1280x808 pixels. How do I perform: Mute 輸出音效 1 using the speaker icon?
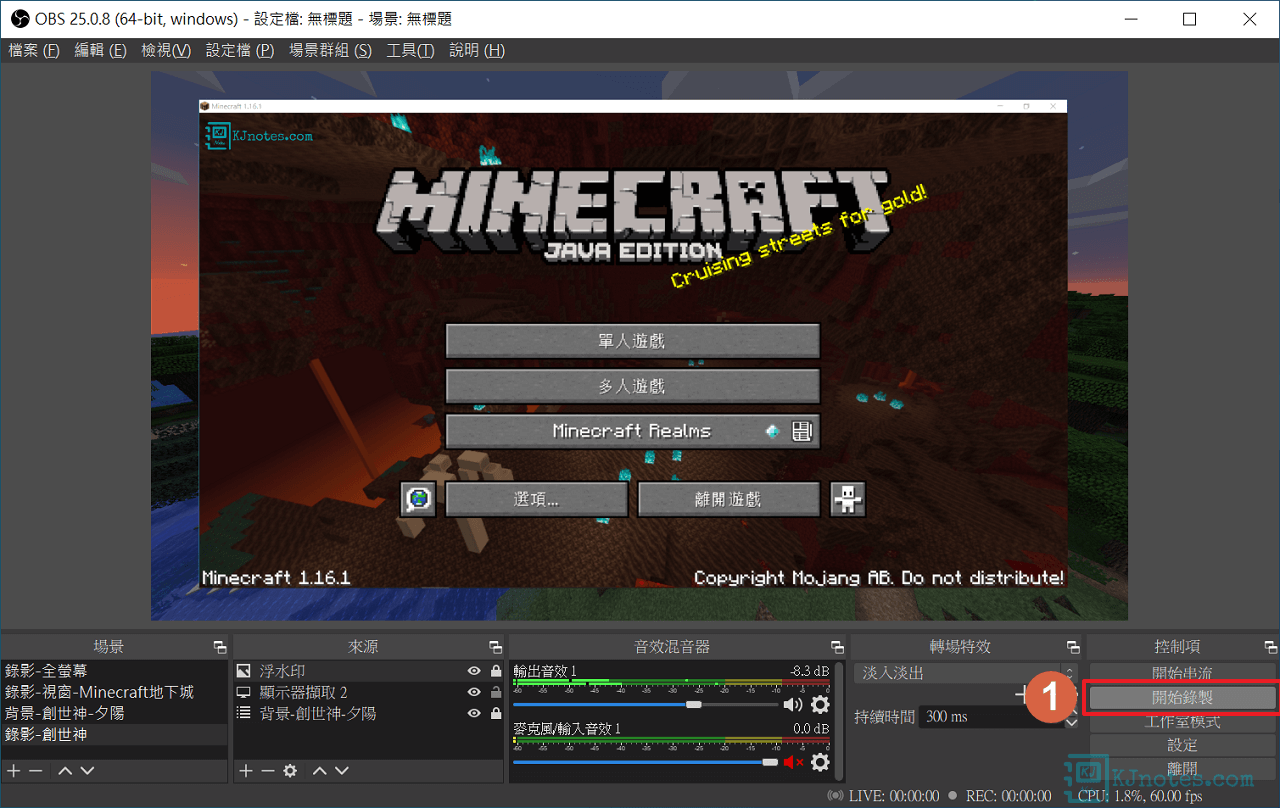point(793,705)
